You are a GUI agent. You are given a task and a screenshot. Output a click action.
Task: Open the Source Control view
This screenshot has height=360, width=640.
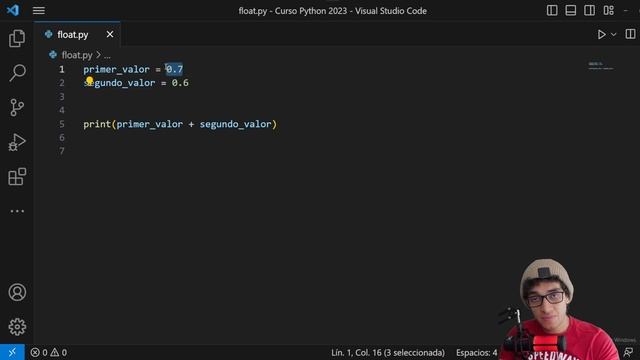point(17,108)
